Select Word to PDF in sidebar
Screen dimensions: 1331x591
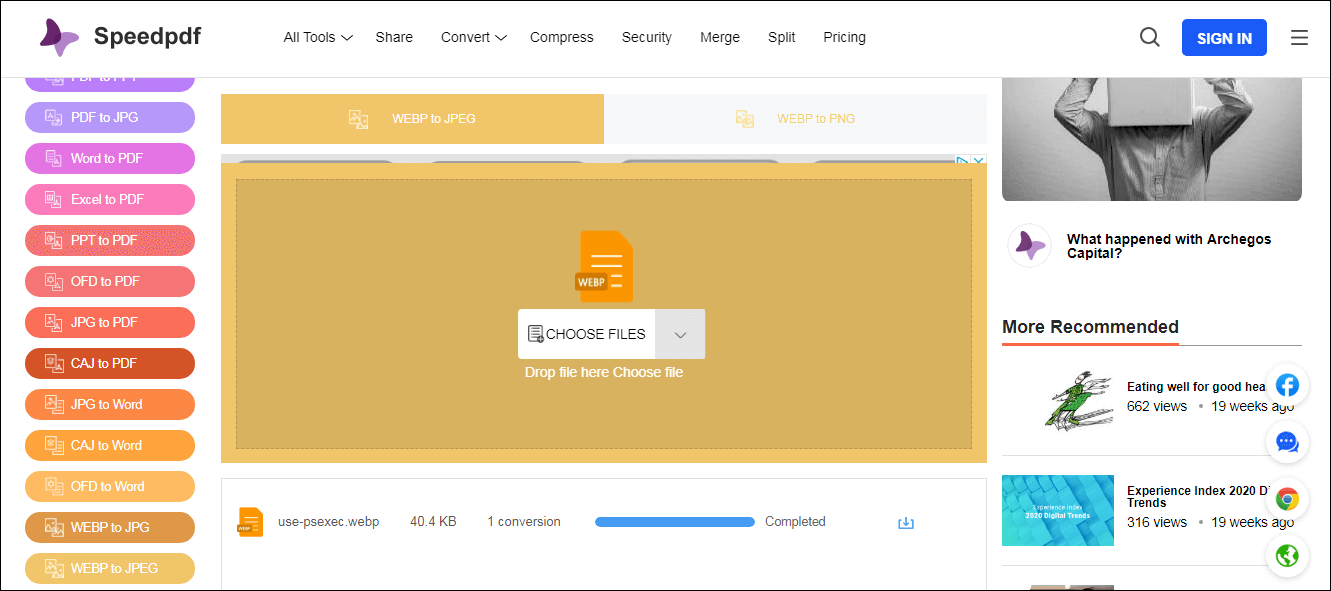click(x=110, y=158)
